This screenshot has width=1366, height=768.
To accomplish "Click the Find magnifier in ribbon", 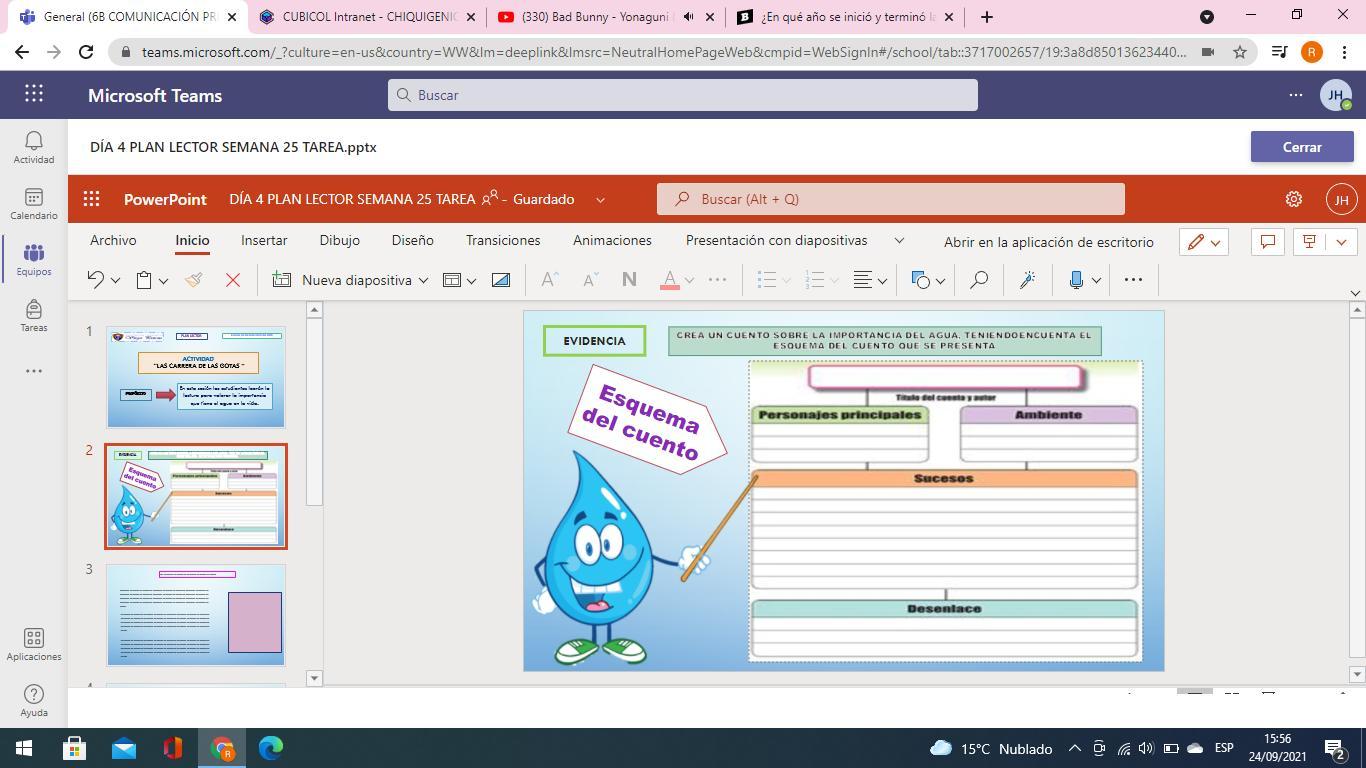I will (x=979, y=280).
